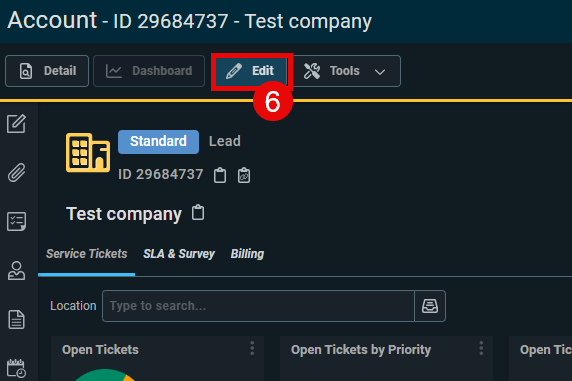Open the document sidebar icon
This screenshot has height=381, width=572.
(x=16, y=319)
